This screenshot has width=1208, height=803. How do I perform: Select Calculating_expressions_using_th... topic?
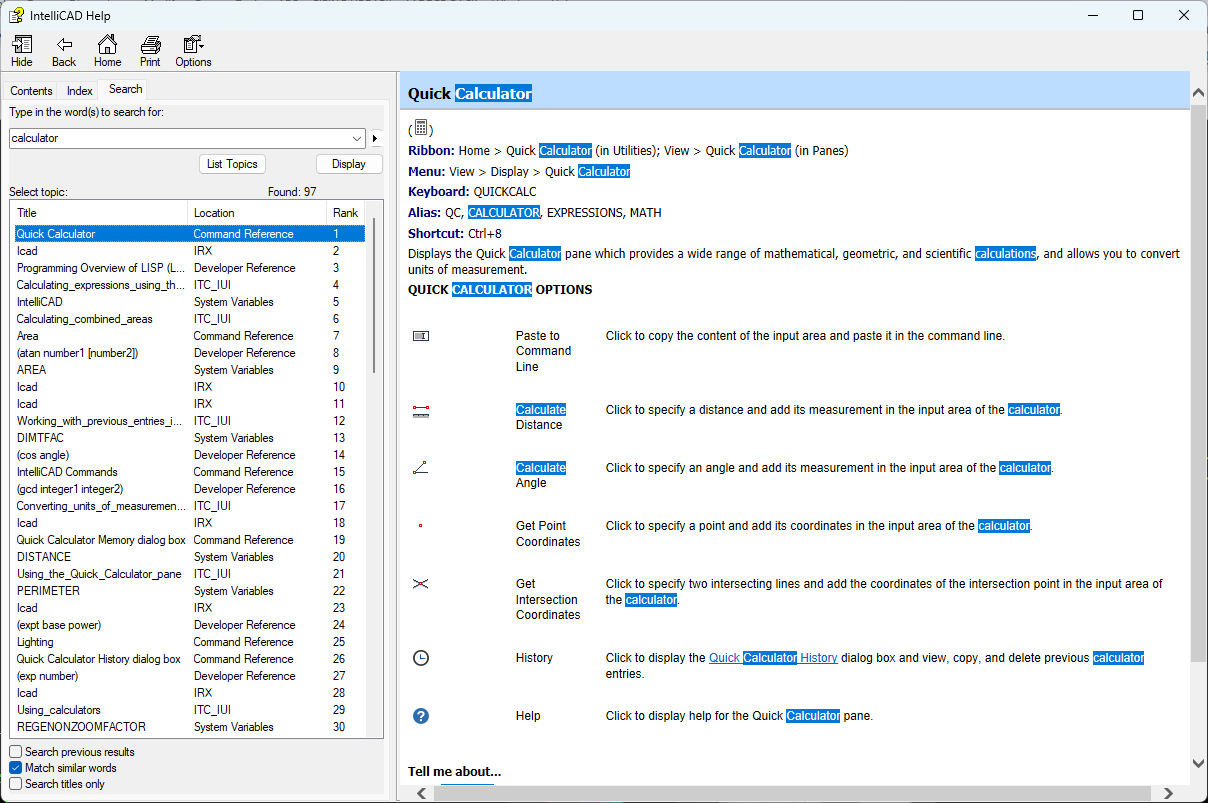click(189, 285)
